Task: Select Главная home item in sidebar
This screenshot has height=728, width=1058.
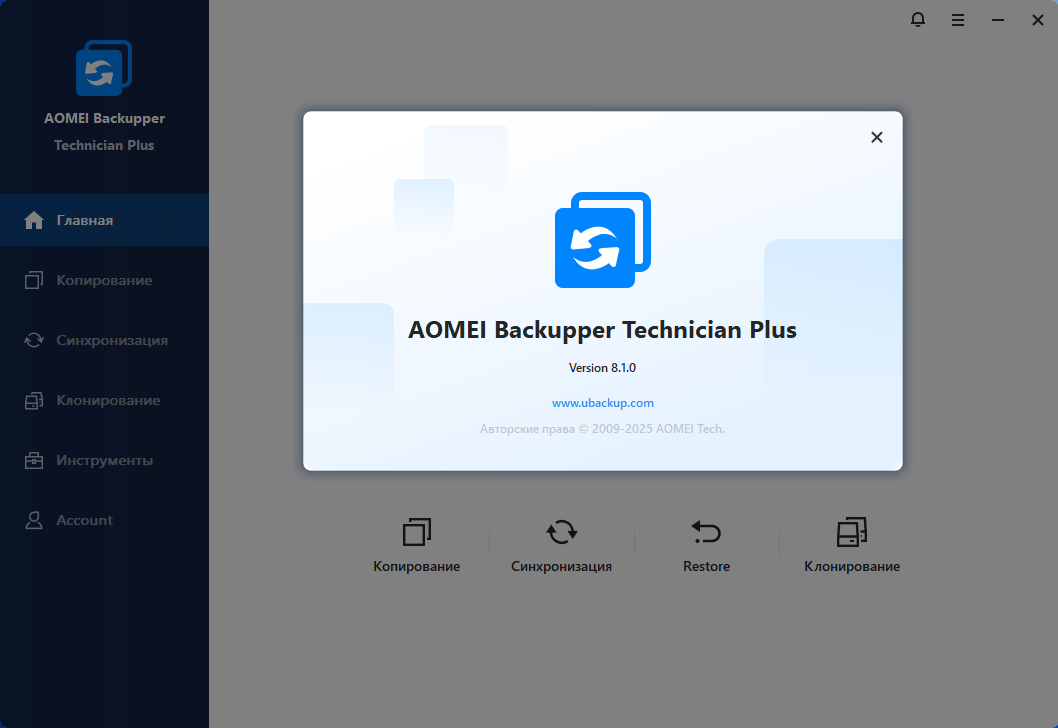Action: [84, 220]
